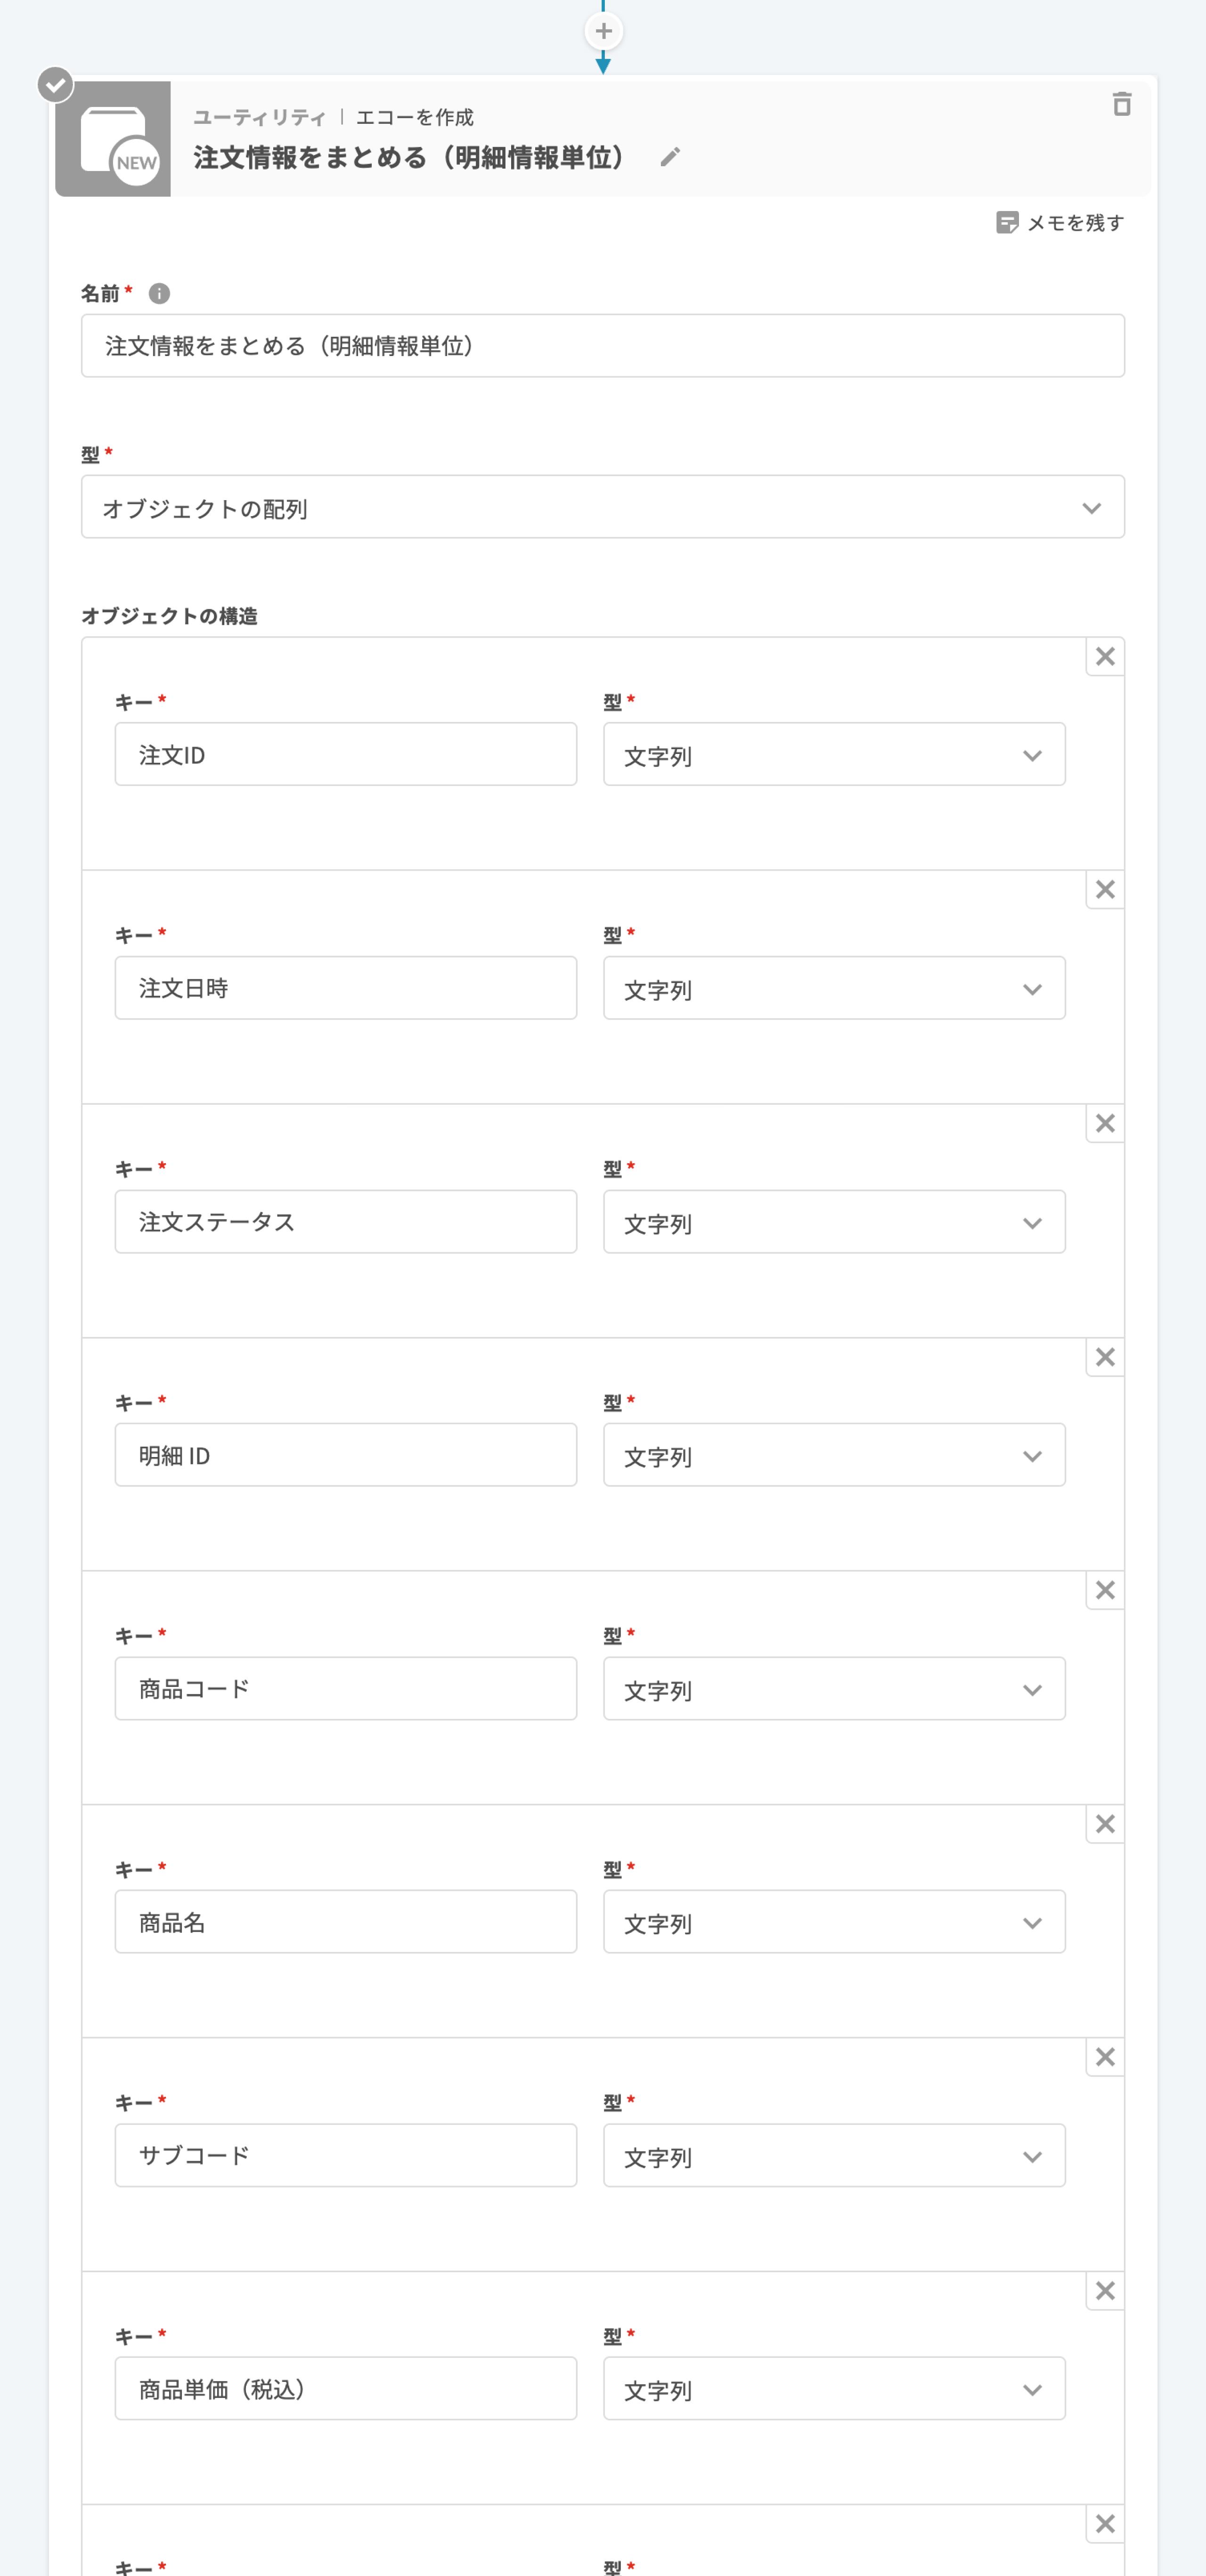Click the plus icon to add a step

tap(603, 31)
